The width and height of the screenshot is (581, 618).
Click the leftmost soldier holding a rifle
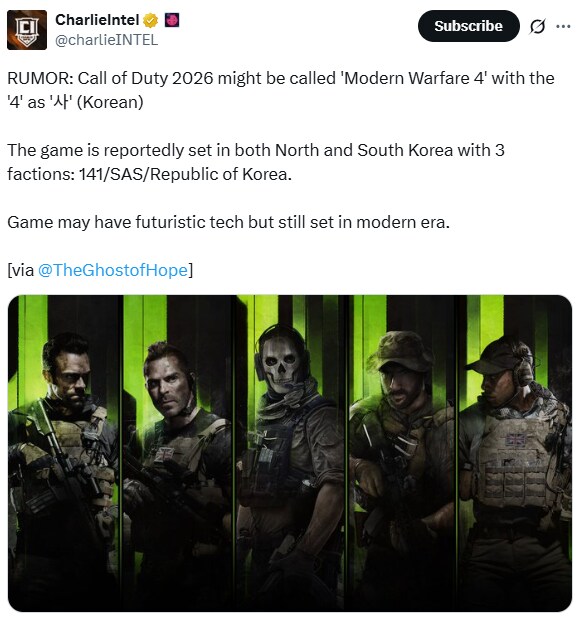pos(64,453)
